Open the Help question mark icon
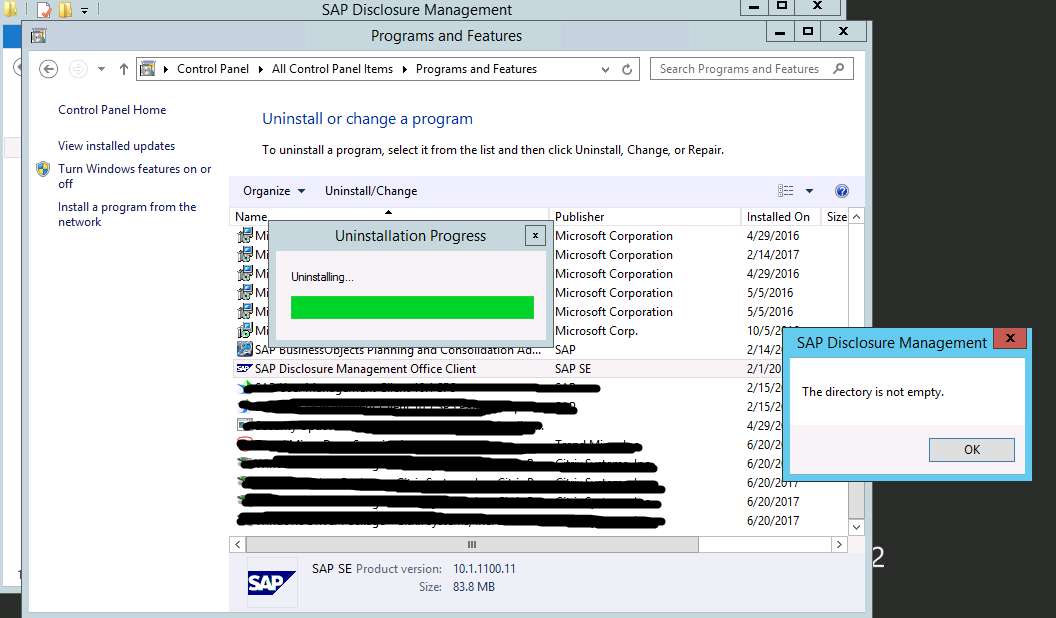This screenshot has height=618, width=1056. (x=842, y=191)
